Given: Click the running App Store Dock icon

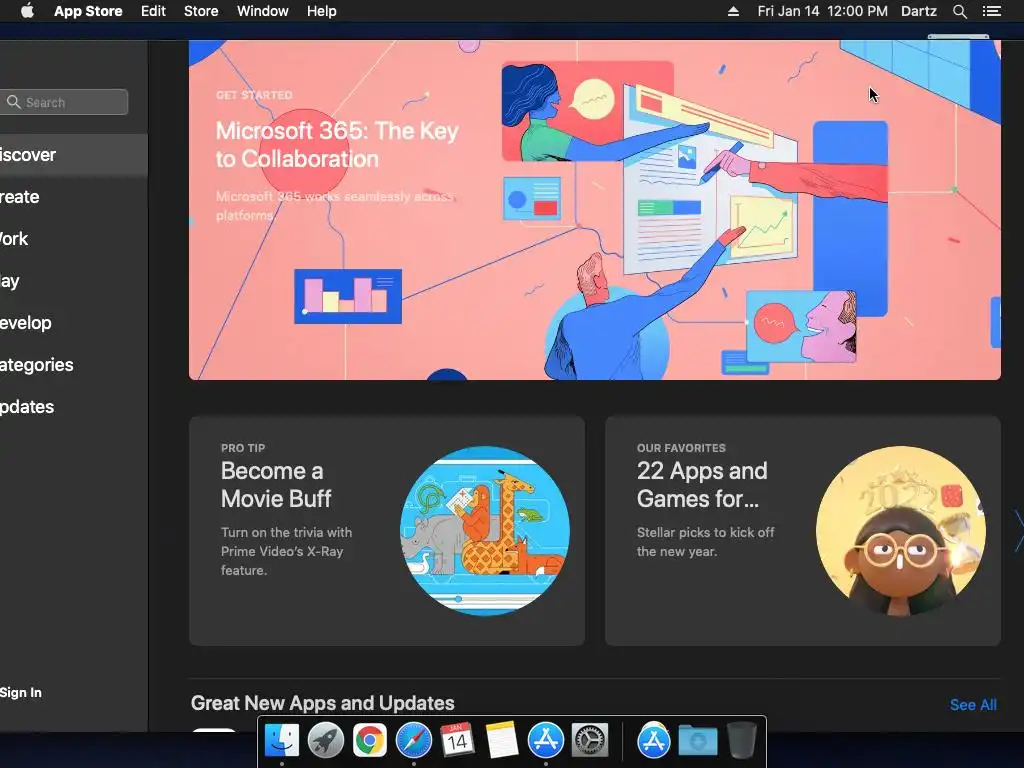Looking at the screenshot, I should pos(545,741).
